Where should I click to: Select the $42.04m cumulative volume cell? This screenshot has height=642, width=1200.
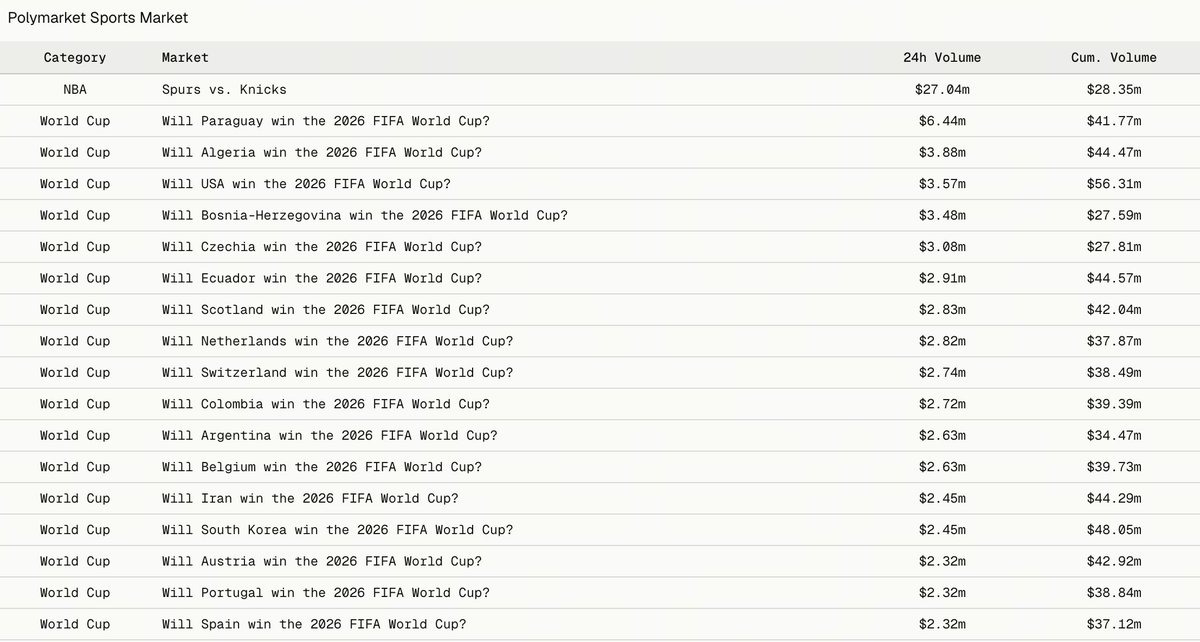(x=1113, y=310)
